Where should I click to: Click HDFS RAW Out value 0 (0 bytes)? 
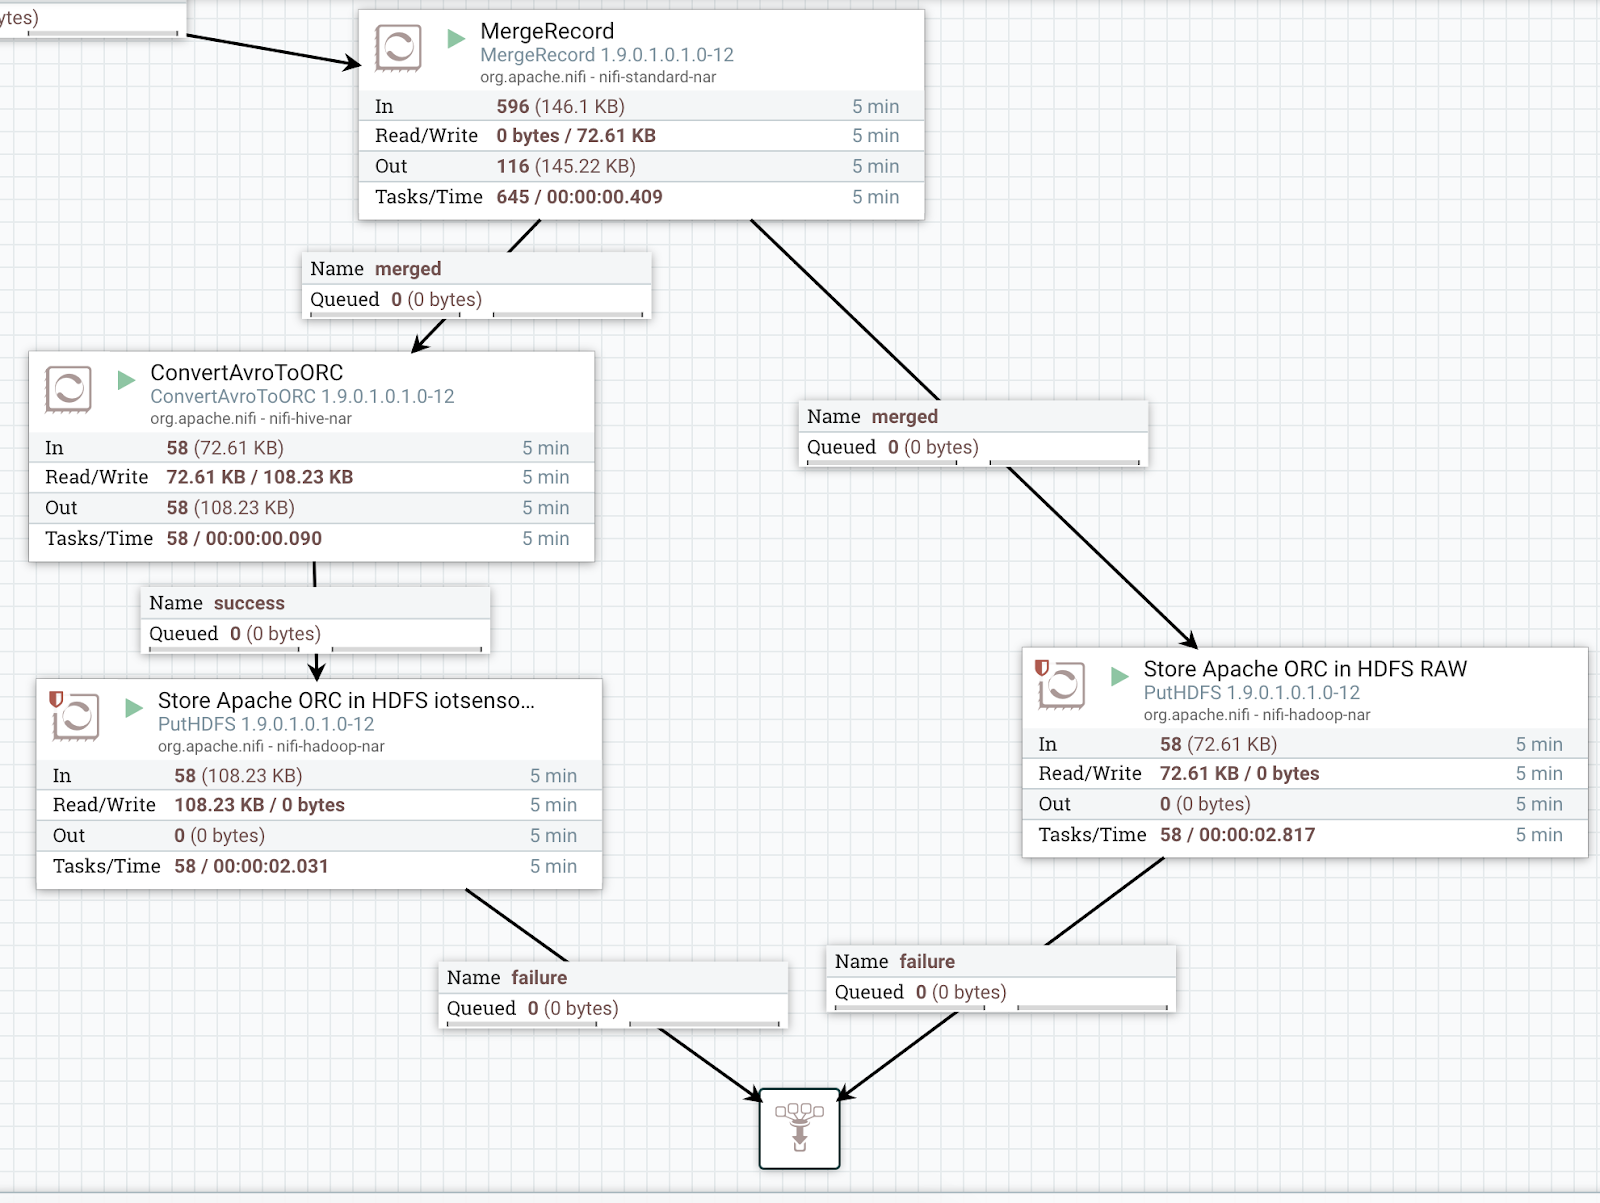pos(1205,804)
